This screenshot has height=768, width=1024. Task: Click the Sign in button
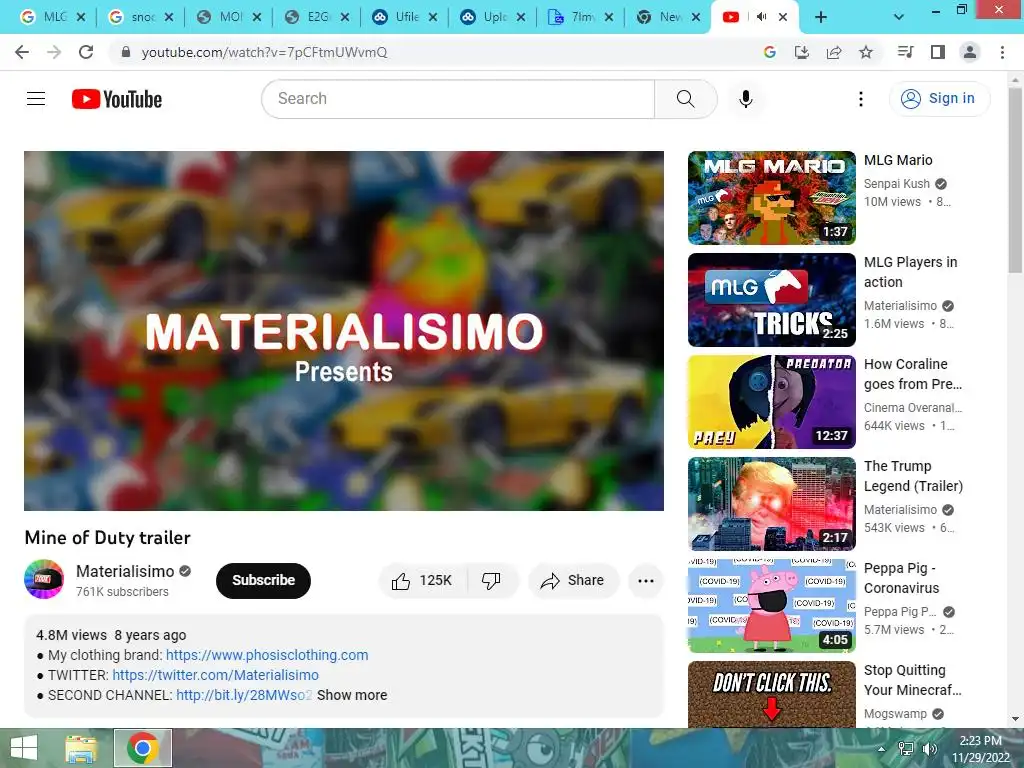tap(939, 99)
